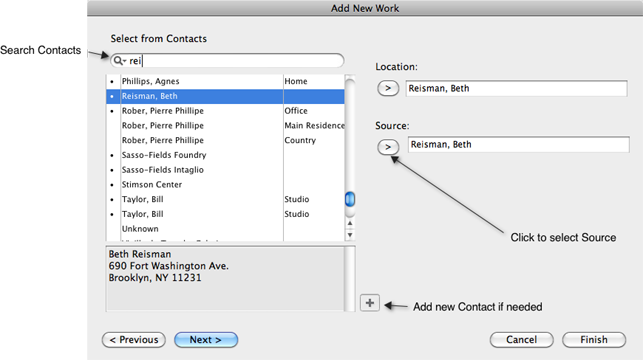Click the scroll down arrow of contacts list
Viewport: 643px width, 360px height.
point(350,235)
